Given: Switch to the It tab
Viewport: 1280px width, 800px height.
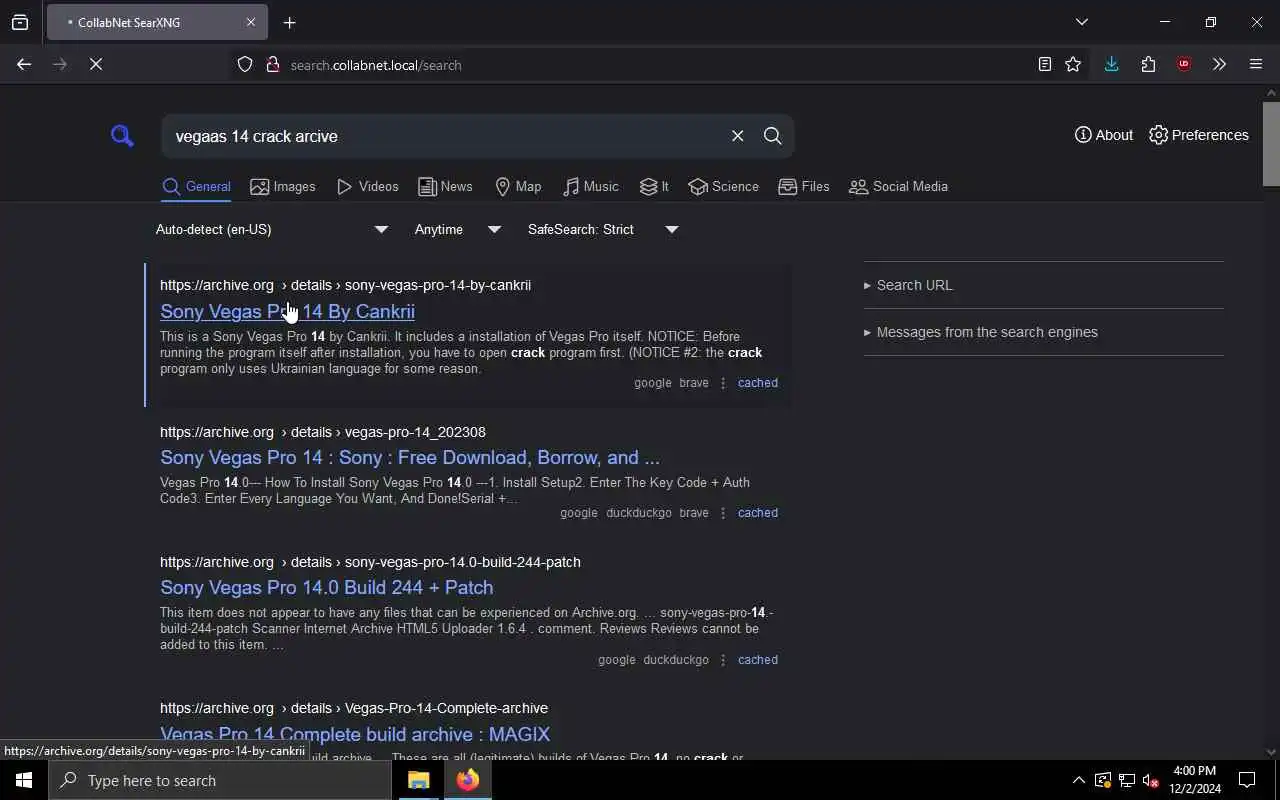Looking at the screenshot, I should point(654,187).
